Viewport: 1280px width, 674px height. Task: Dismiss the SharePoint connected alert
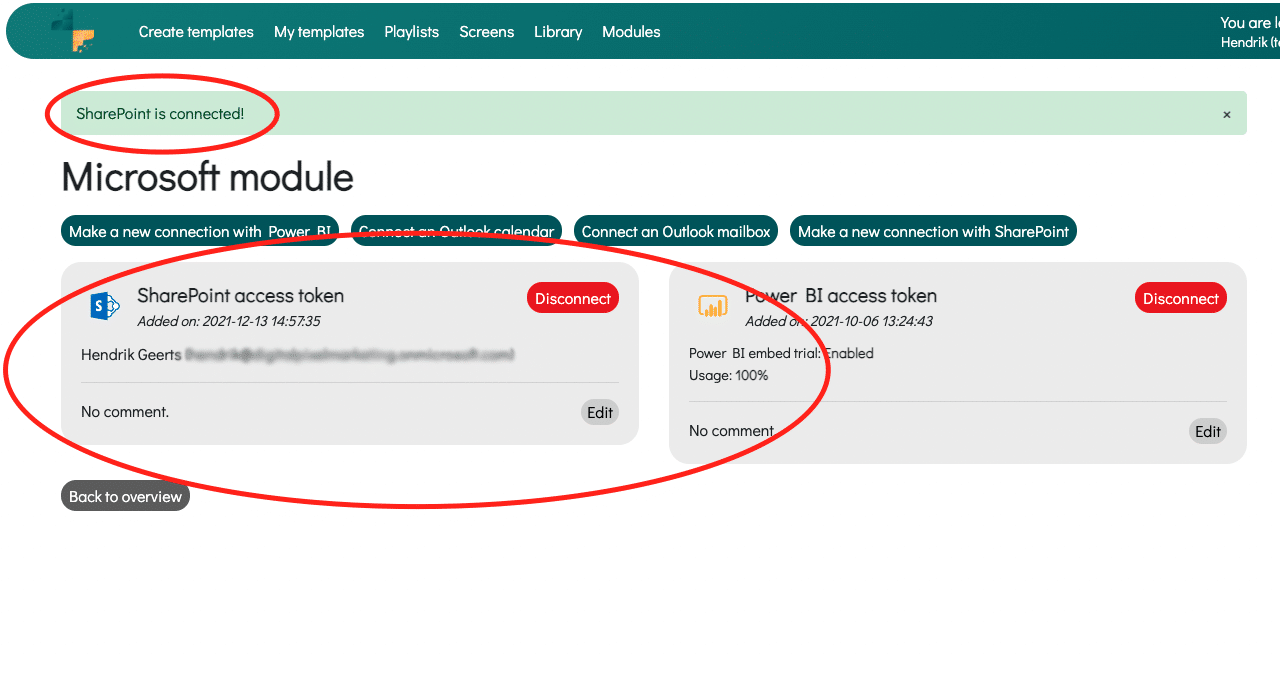coord(1227,114)
